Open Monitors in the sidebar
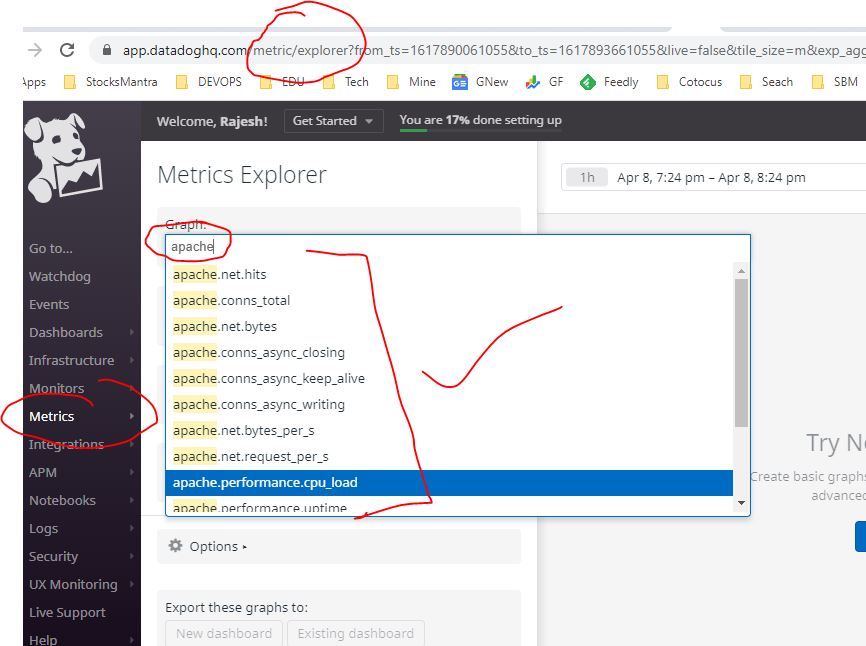 [x=56, y=388]
